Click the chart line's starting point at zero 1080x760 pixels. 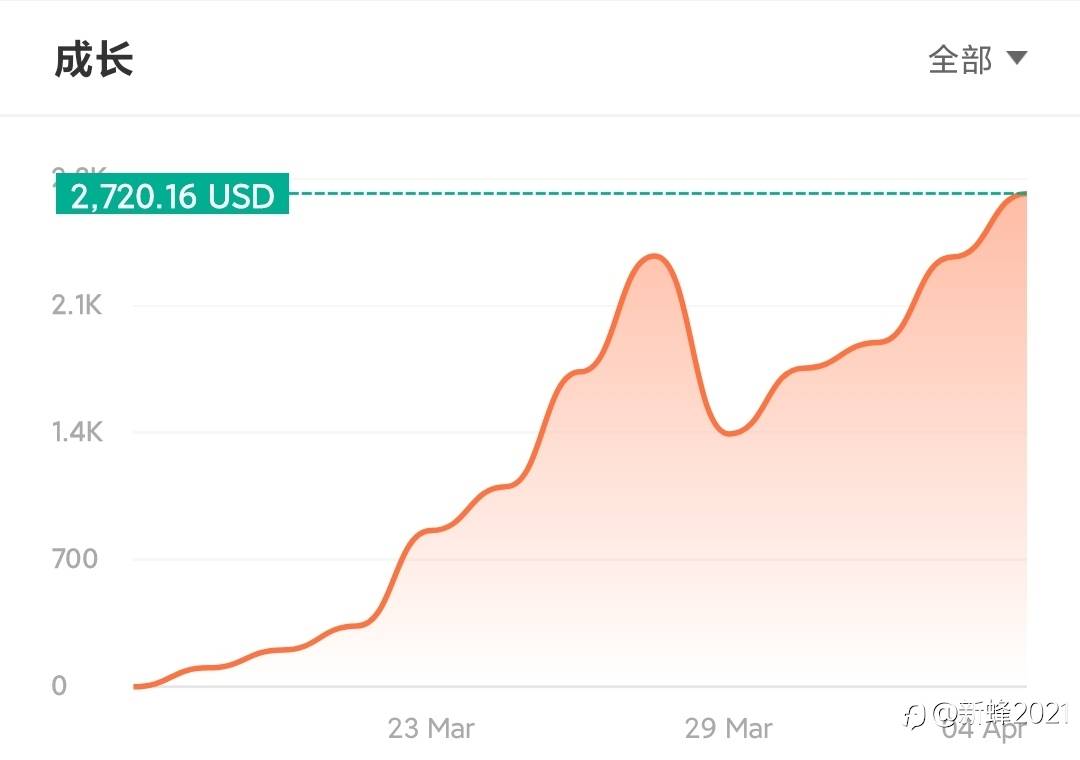(x=137, y=686)
